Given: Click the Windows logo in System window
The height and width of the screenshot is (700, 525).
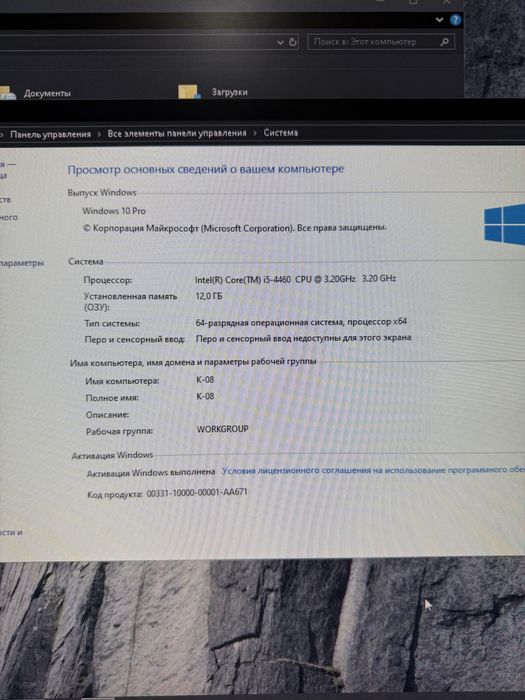Looking at the screenshot, I should point(505,225).
